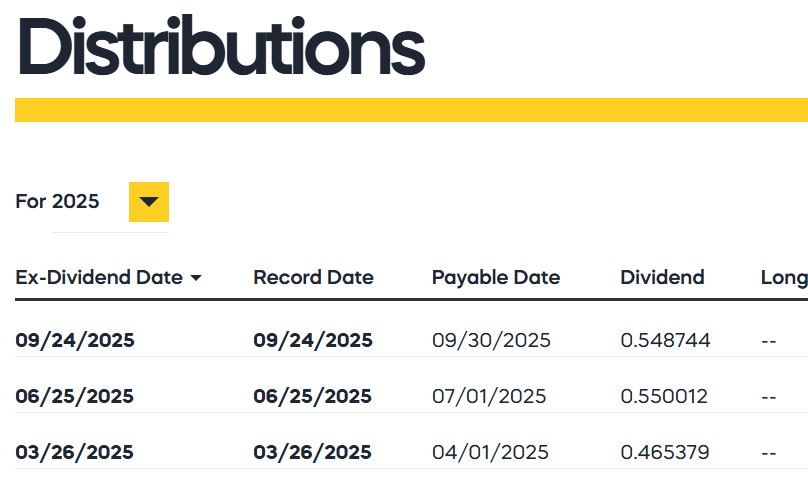Click payable date 07/01/2025
Viewport: 808px width, 495px height.
489,397
